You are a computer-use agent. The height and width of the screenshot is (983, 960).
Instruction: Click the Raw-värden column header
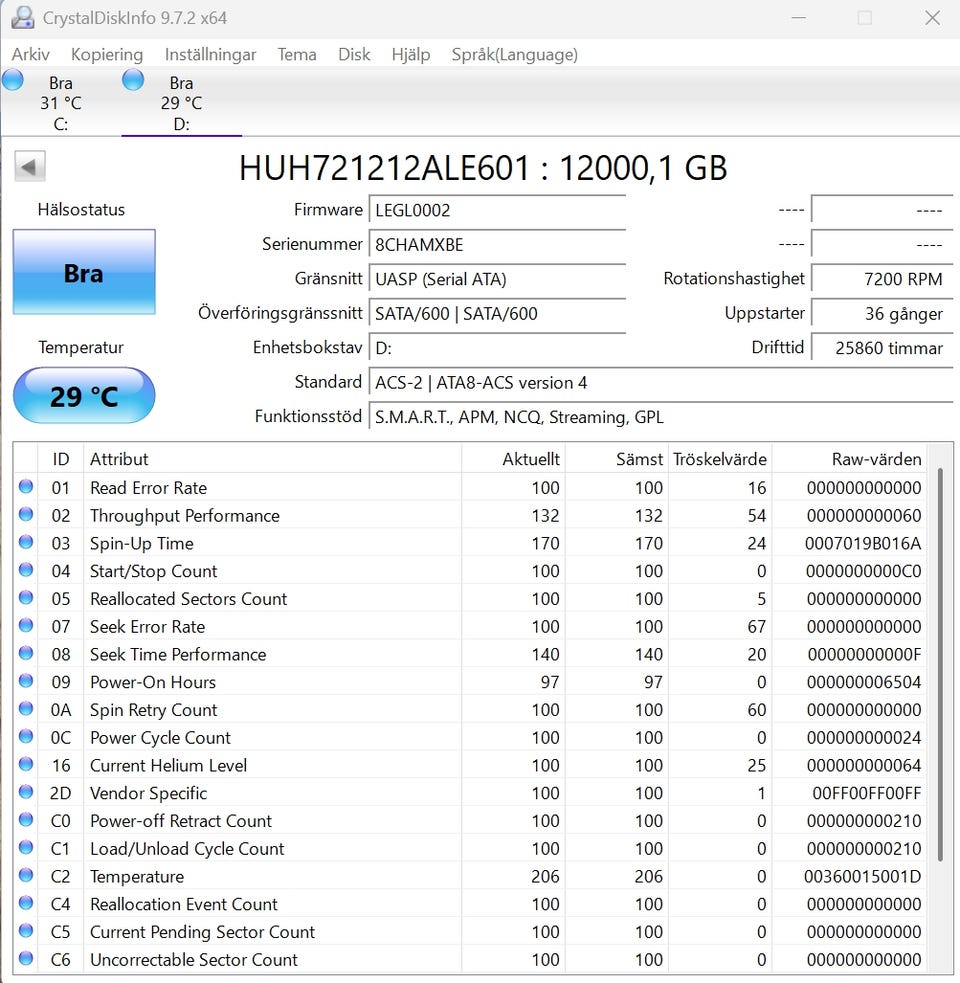coord(876,459)
